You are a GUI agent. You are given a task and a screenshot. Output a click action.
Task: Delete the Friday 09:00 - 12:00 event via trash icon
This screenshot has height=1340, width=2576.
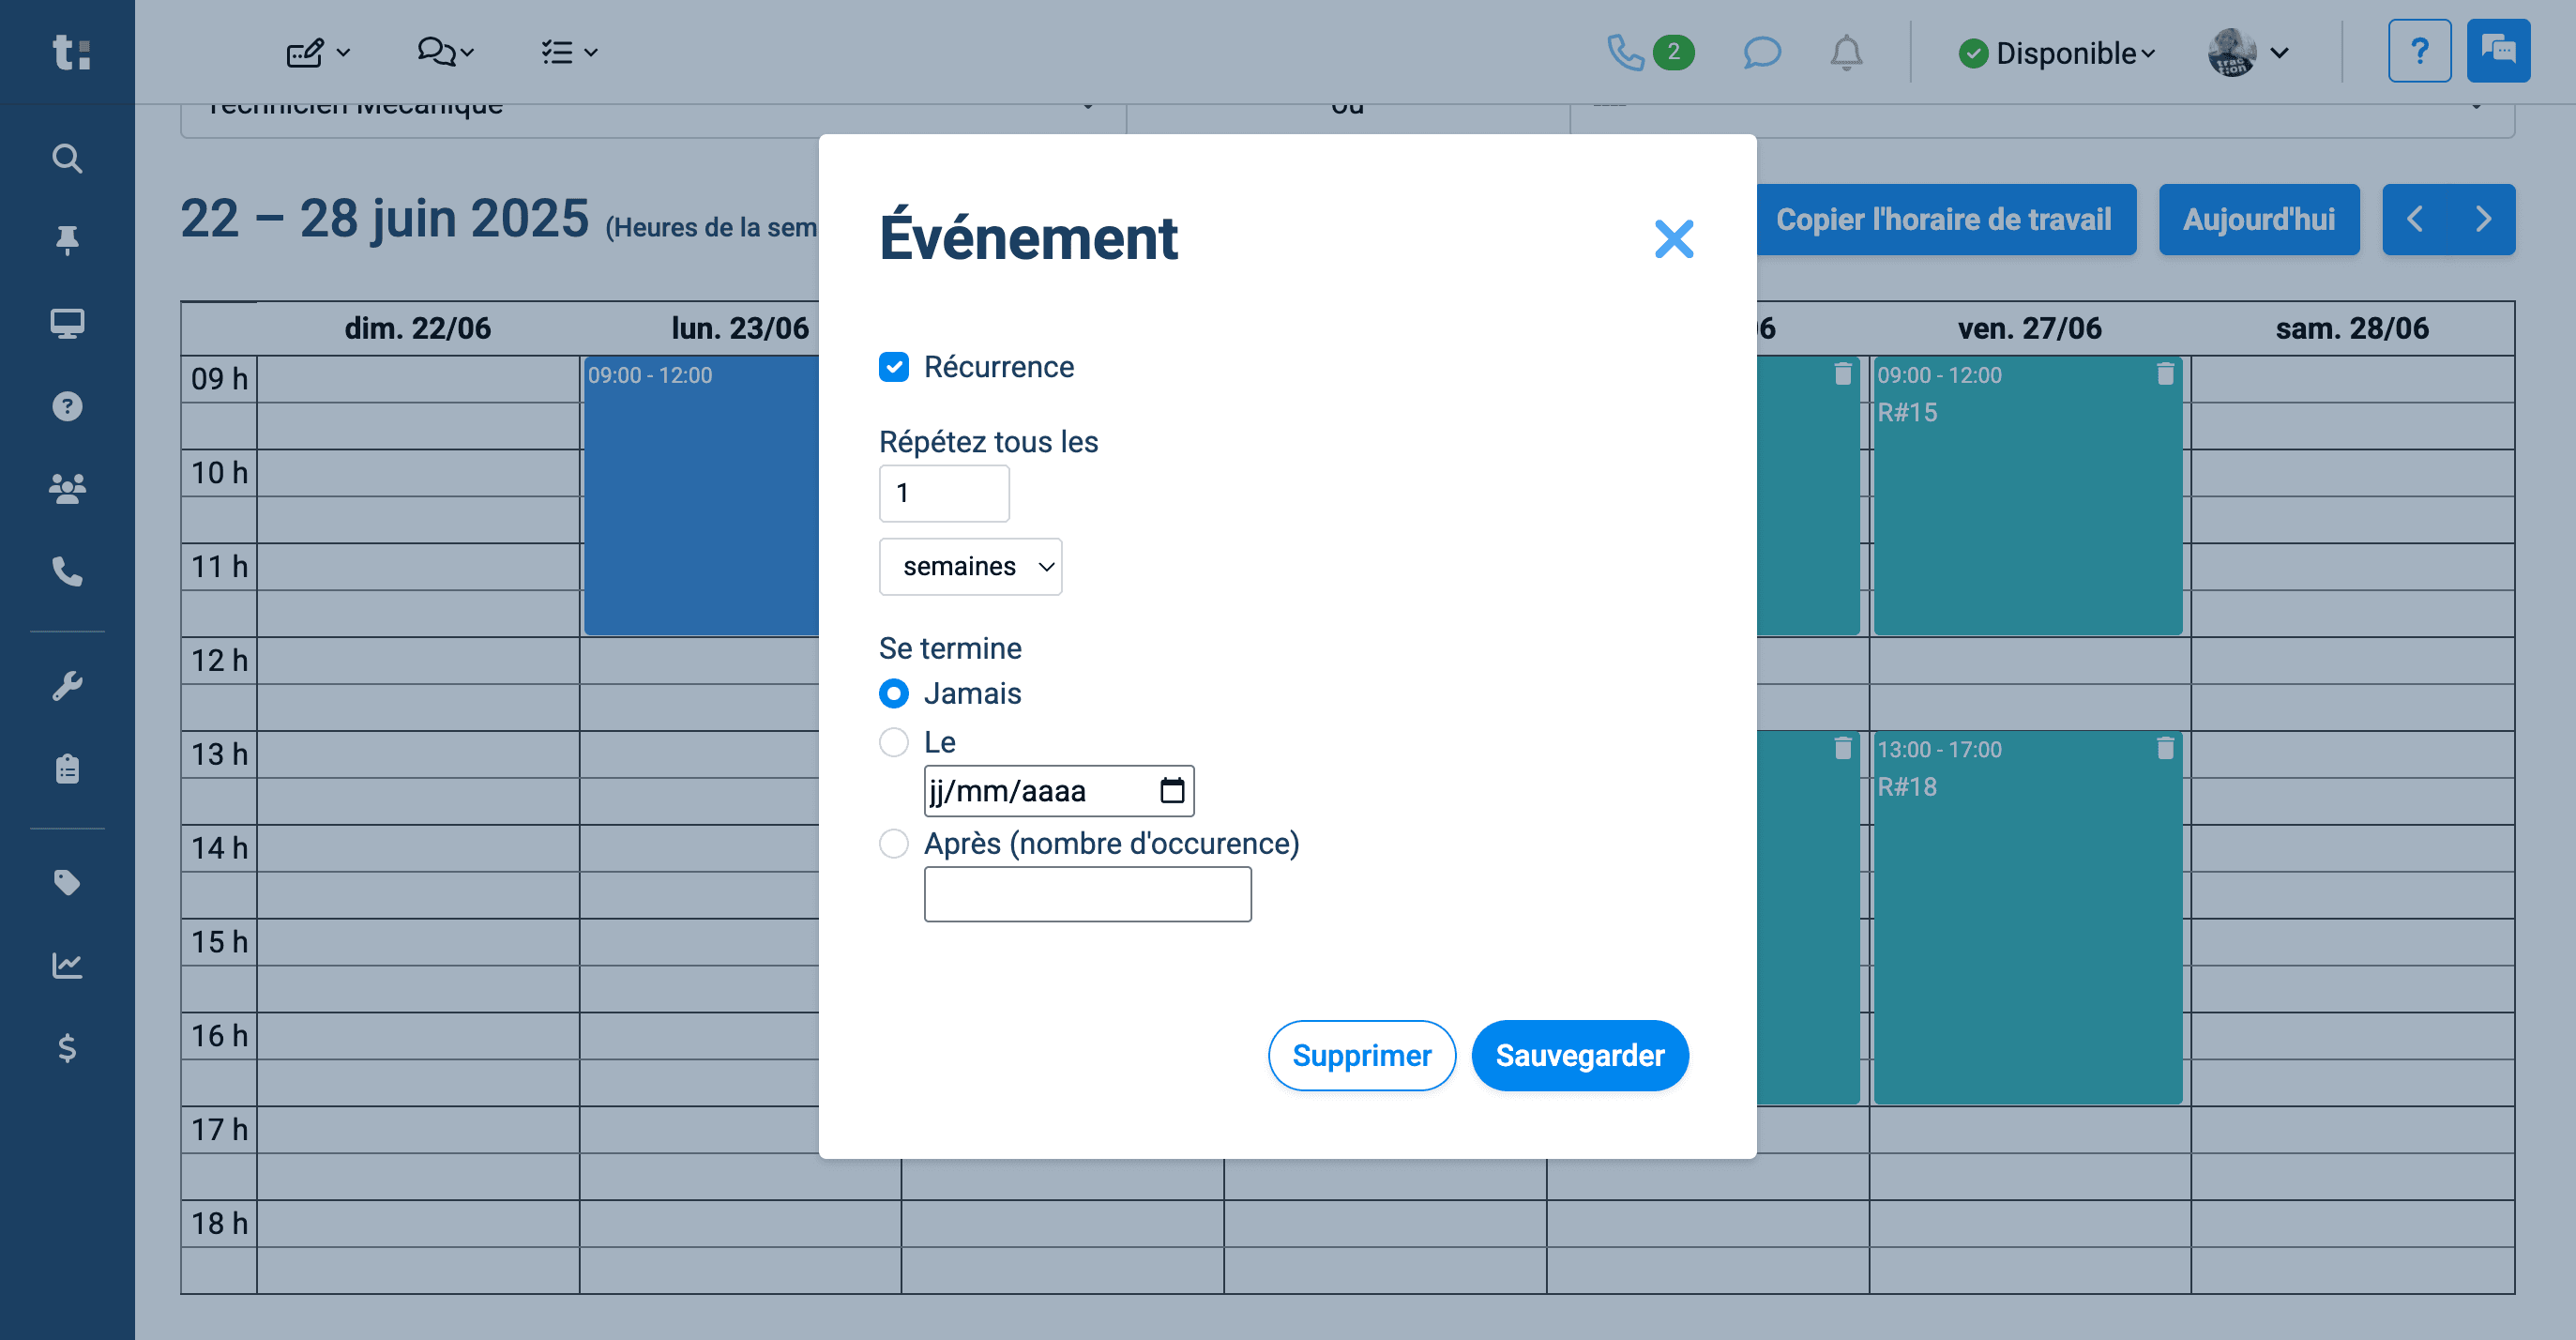[x=2165, y=374]
